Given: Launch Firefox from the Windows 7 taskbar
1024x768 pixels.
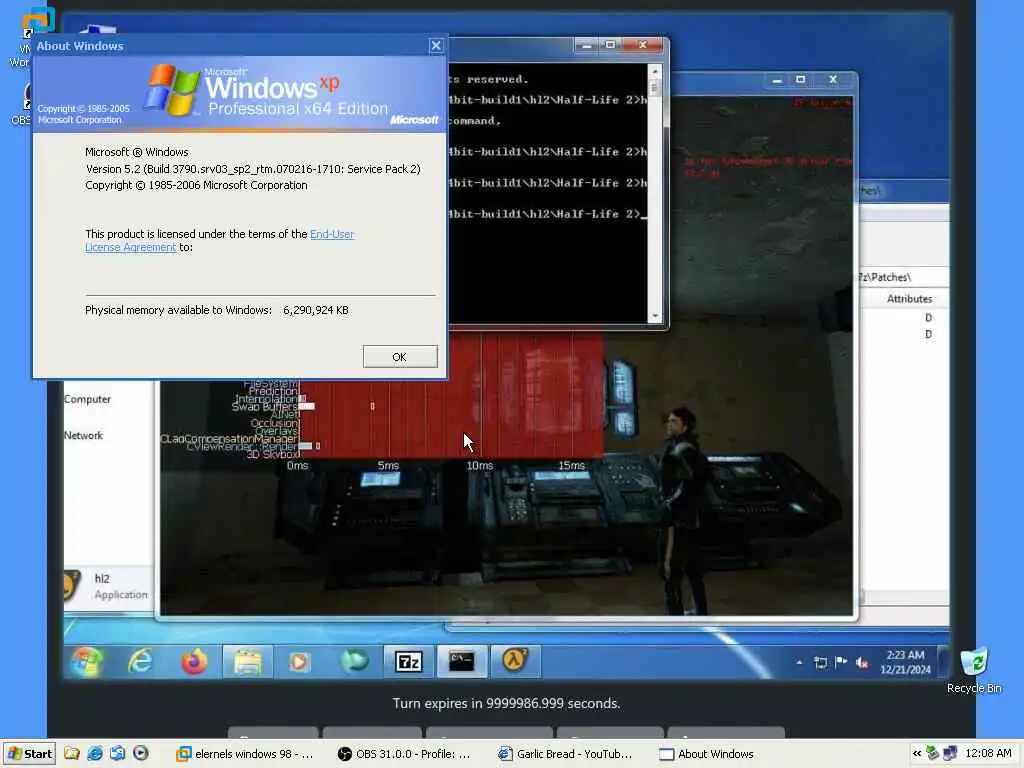Looking at the screenshot, I should tap(194, 662).
